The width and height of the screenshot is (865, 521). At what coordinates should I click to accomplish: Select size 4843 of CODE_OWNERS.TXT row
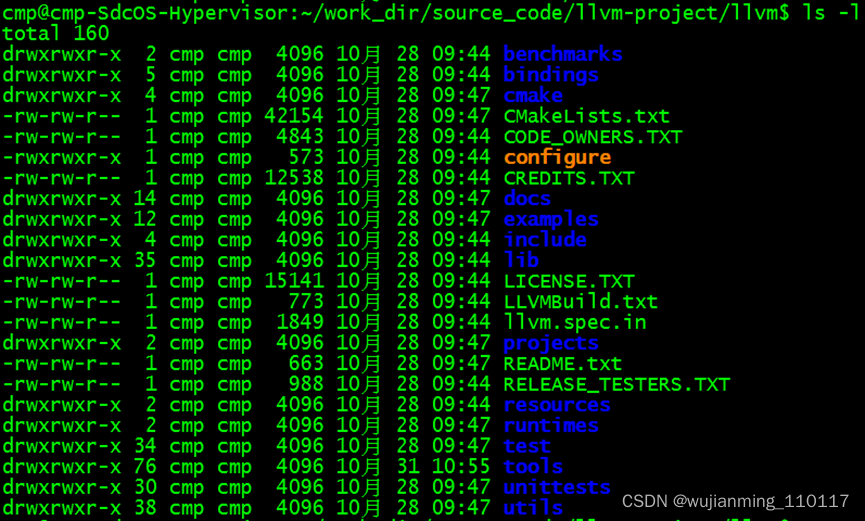coord(300,137)
